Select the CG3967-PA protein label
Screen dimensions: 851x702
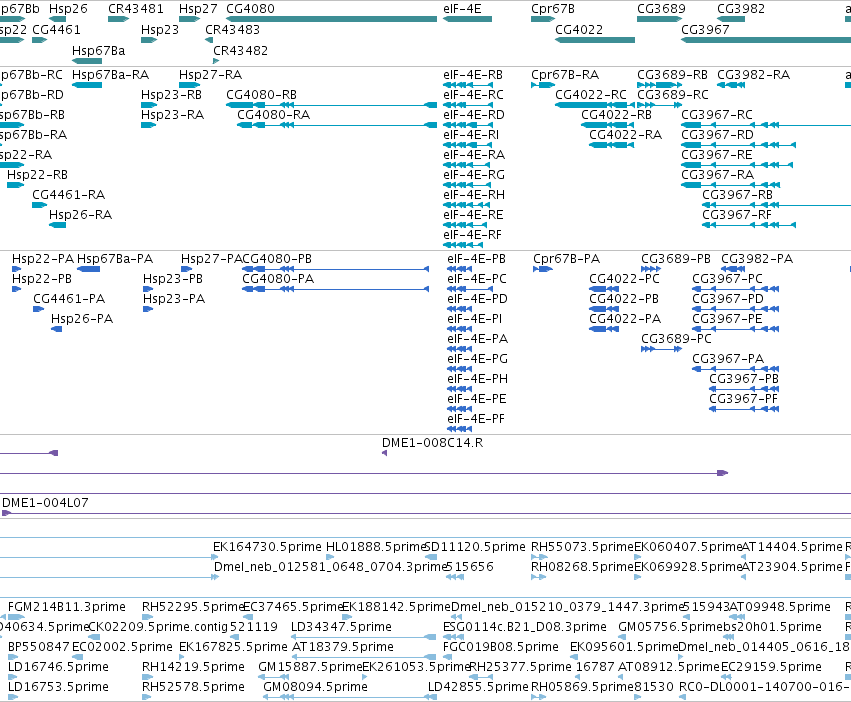[x=728, y=359]
